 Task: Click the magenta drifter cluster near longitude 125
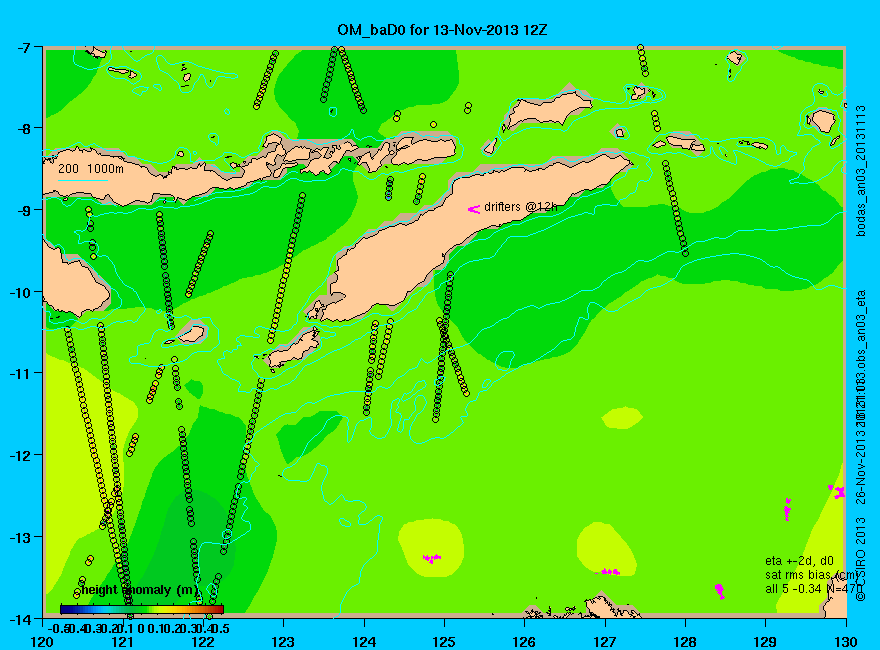(x=432, y=558)
